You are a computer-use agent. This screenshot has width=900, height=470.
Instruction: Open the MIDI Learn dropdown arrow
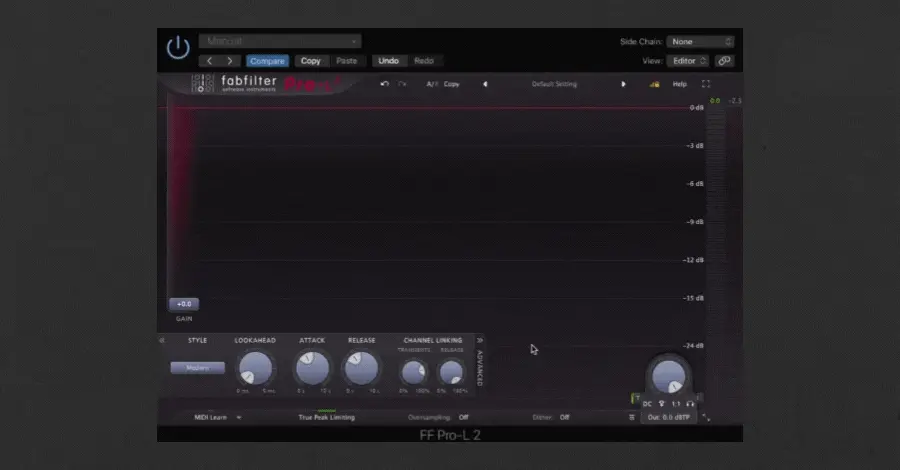pos(239,418)
